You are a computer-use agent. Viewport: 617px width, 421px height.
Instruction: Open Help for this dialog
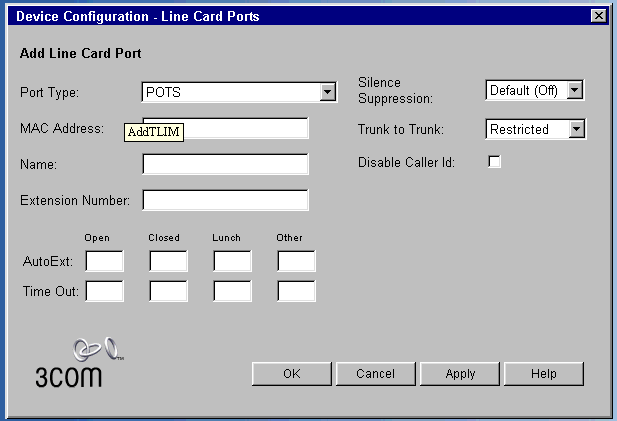pos(544,374)
